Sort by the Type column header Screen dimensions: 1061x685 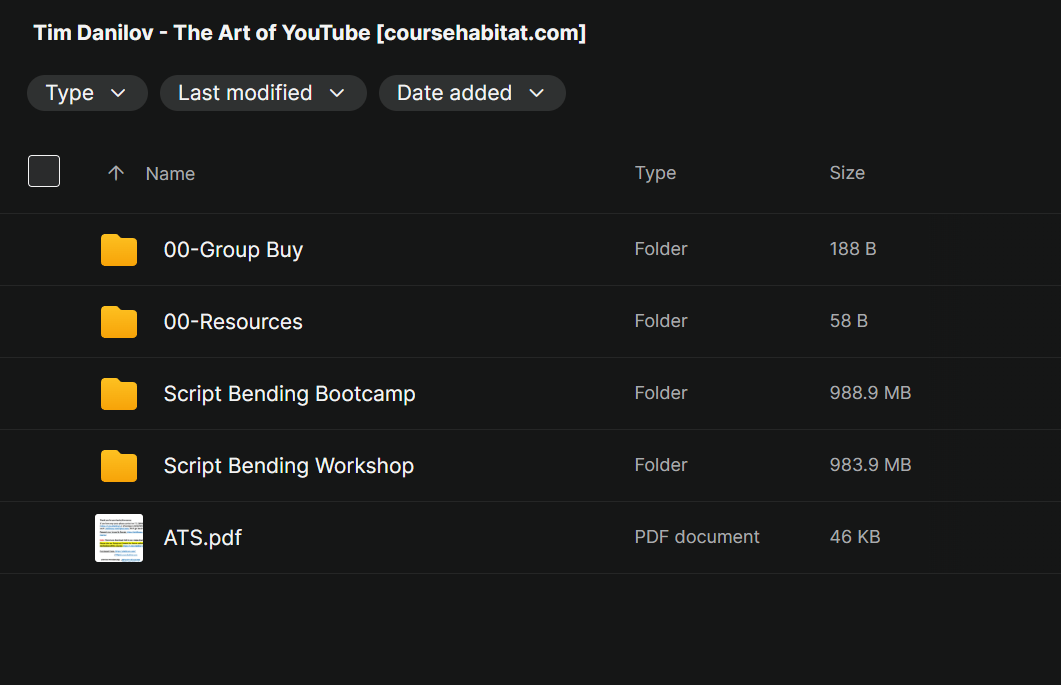(655, 173)
